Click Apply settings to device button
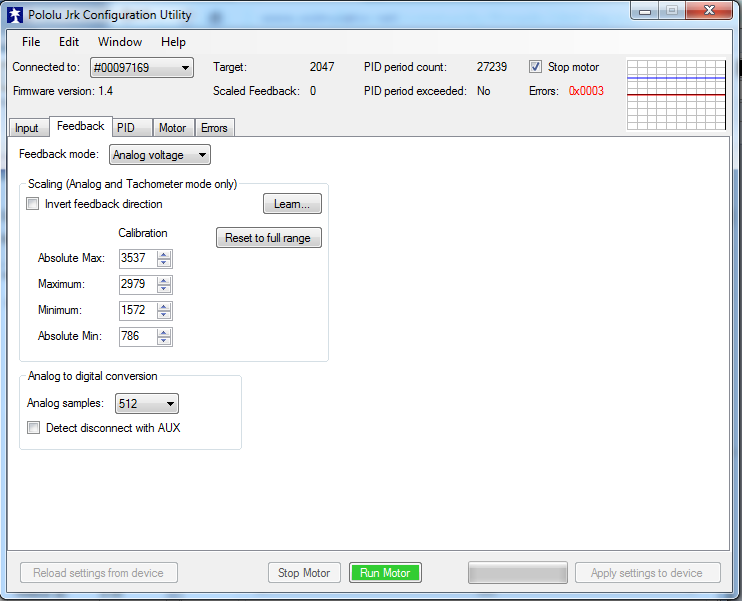Screen dimensions: 742x601 pos(647,573)
